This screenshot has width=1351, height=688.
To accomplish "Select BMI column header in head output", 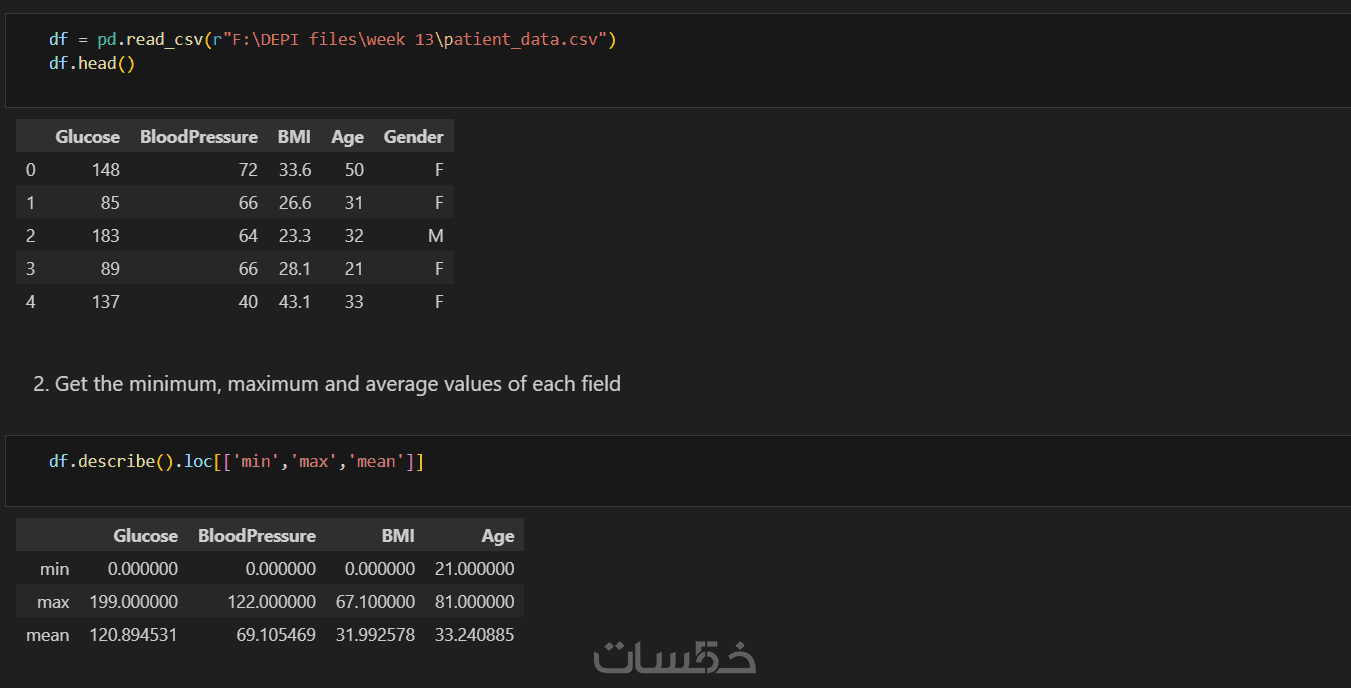I will pyautogui.click(x=294, y=137).
